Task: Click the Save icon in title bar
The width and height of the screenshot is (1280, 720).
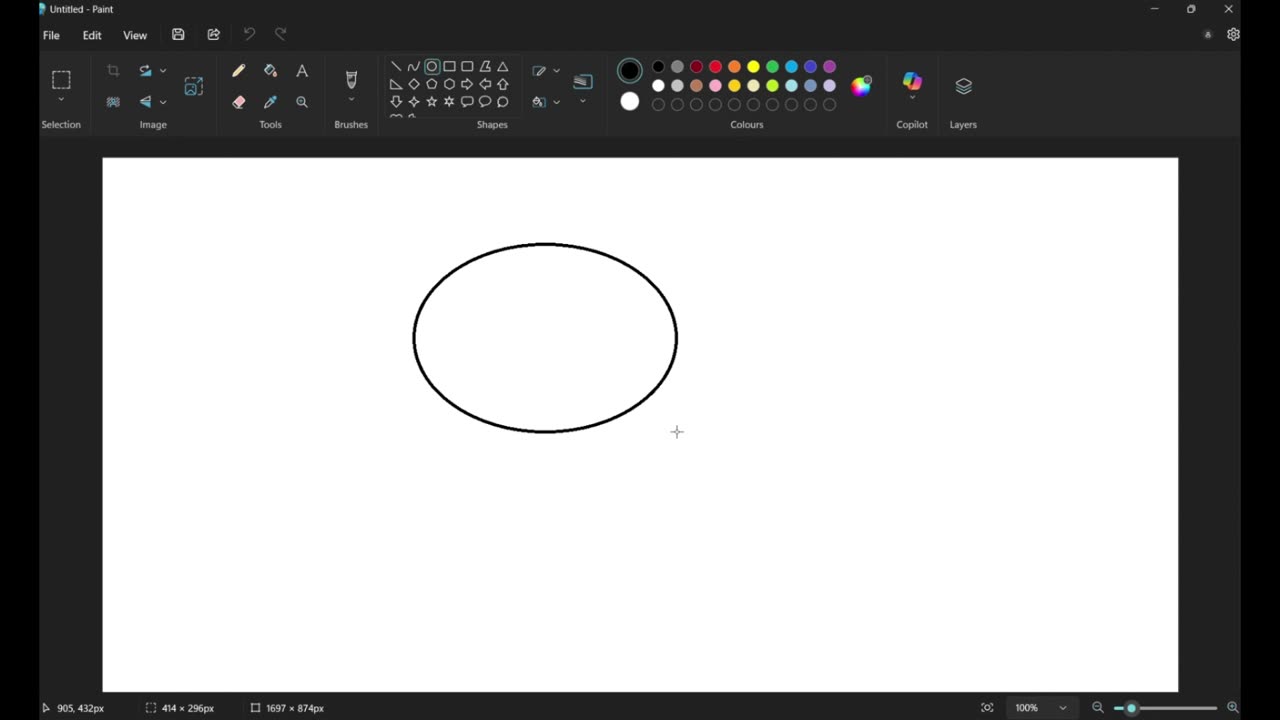Action: [178, 35]
